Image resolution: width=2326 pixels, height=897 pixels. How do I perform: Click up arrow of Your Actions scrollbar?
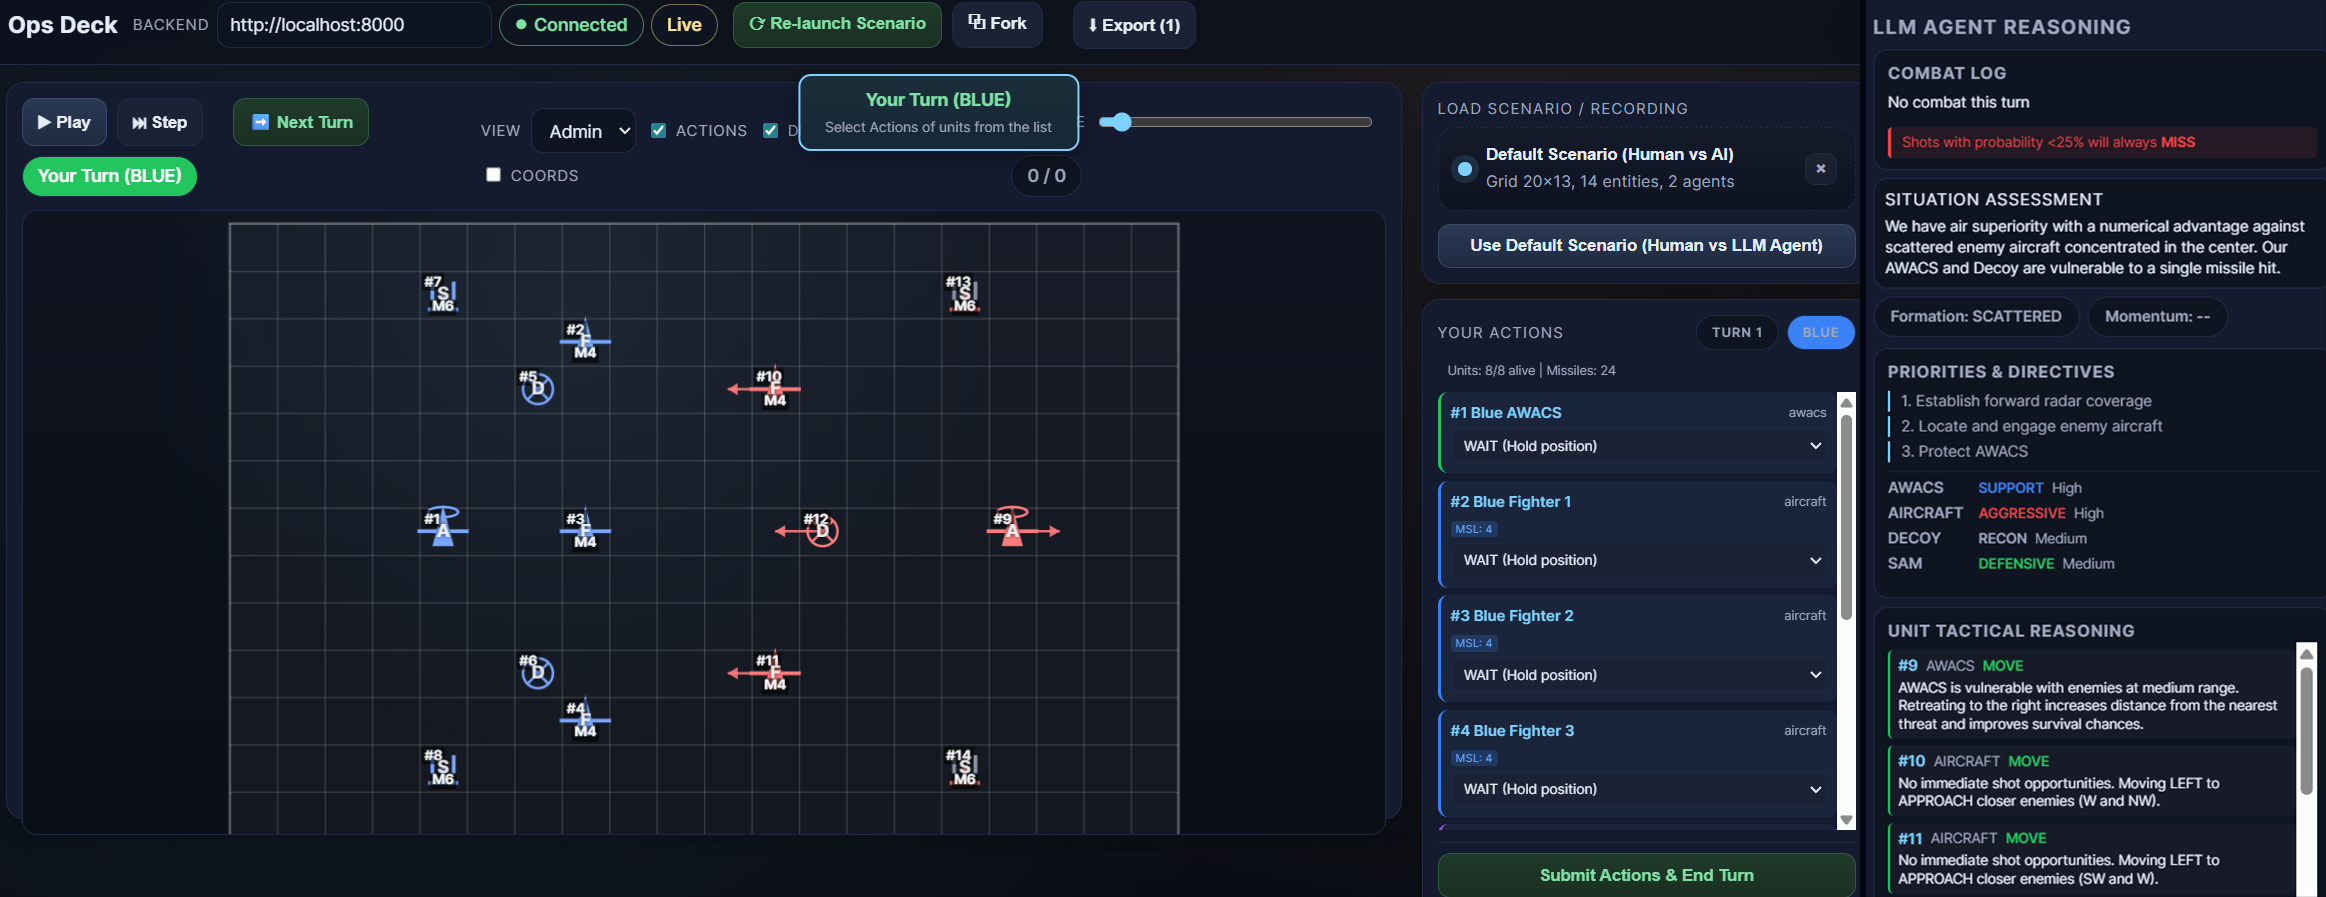pyautogui.click(x=1847, y=402)
